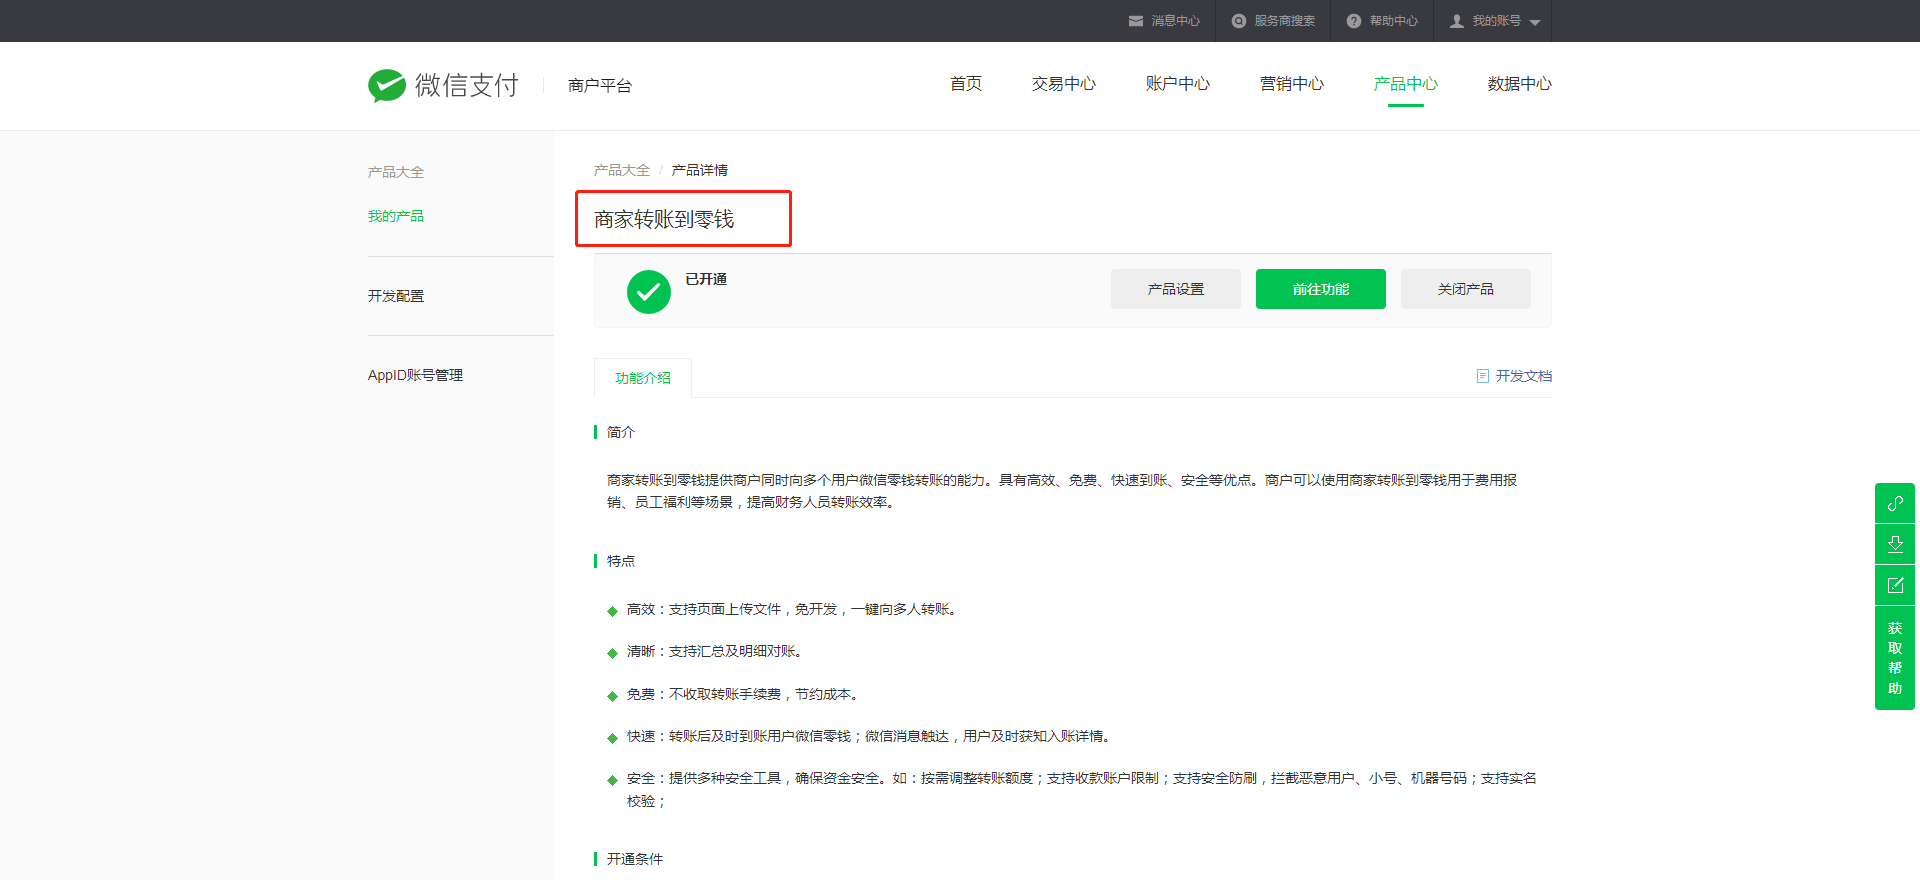
Task: Click the my account user icon
Action: pyautogui.click(x=1457, y=21)
